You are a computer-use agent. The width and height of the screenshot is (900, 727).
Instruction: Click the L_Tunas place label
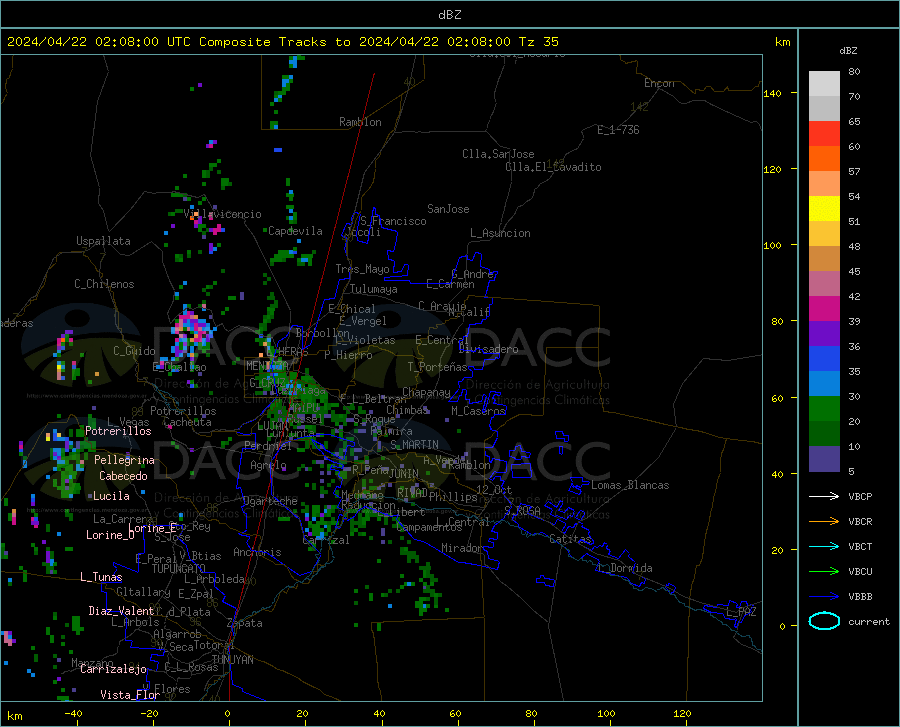[101, 577]
